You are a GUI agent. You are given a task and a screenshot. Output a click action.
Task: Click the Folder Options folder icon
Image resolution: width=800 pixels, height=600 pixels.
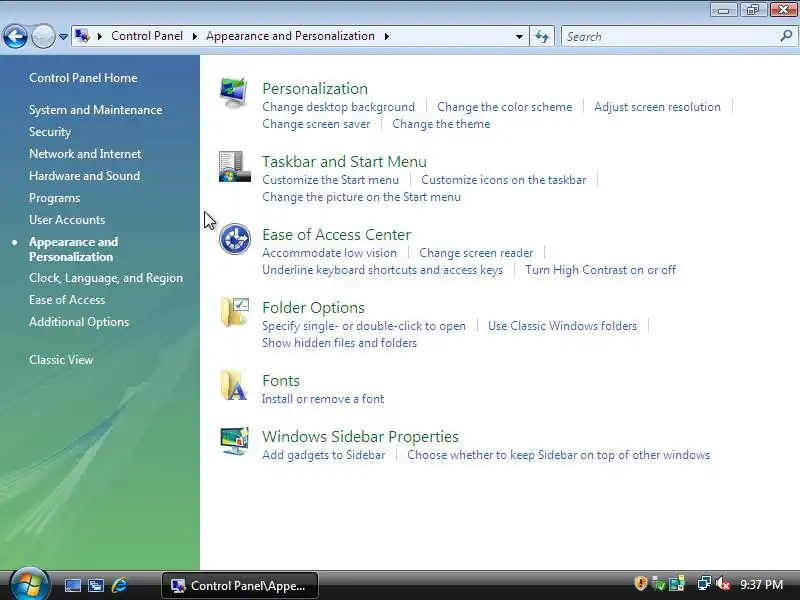click(235, 312)
